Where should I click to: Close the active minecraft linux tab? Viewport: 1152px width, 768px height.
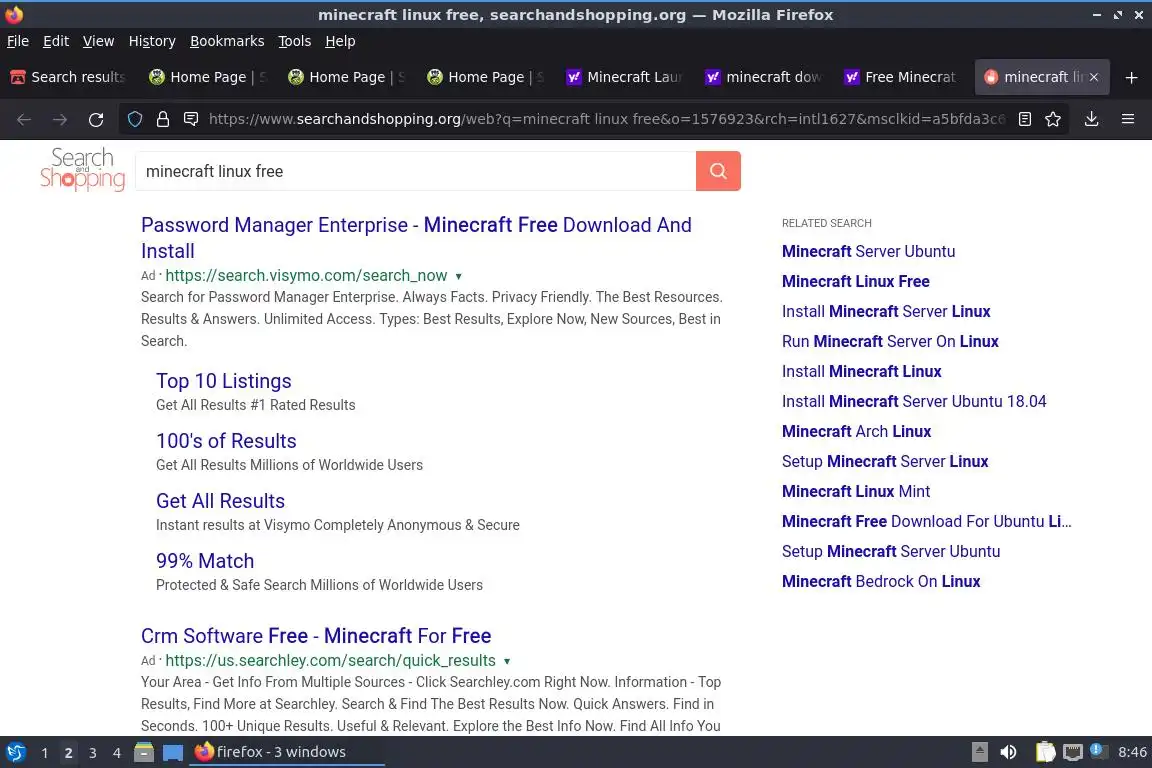click(x=1094, y=77)
